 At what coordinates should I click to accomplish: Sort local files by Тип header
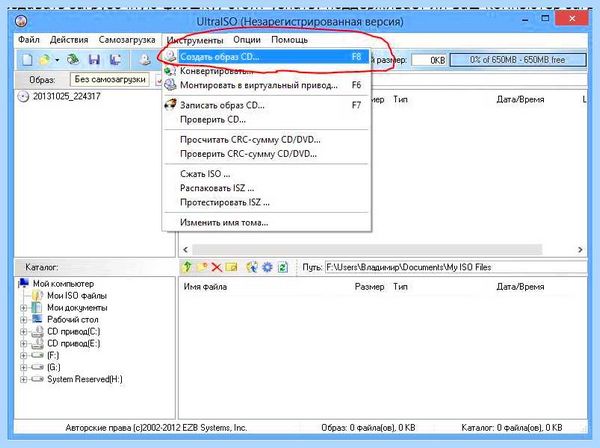[x=400, y=287]
